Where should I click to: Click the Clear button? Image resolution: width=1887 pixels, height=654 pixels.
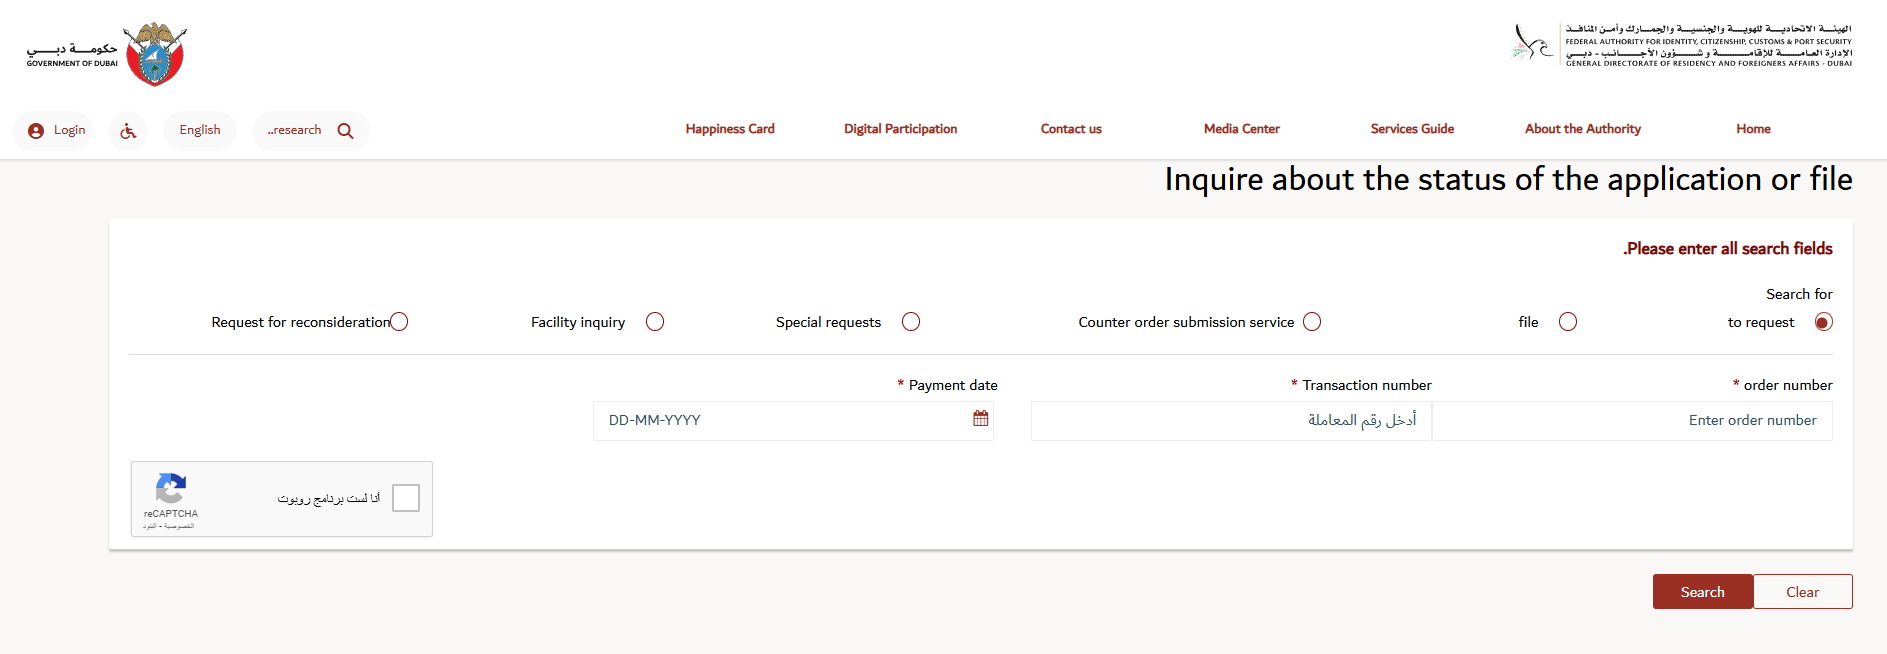click(x=1803, y=592)
